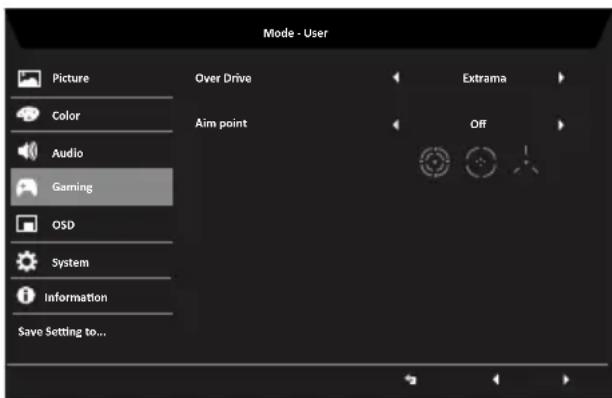Select the three-line aim point icon
This screenshot has height=398, width=612.
click(526, 161)
